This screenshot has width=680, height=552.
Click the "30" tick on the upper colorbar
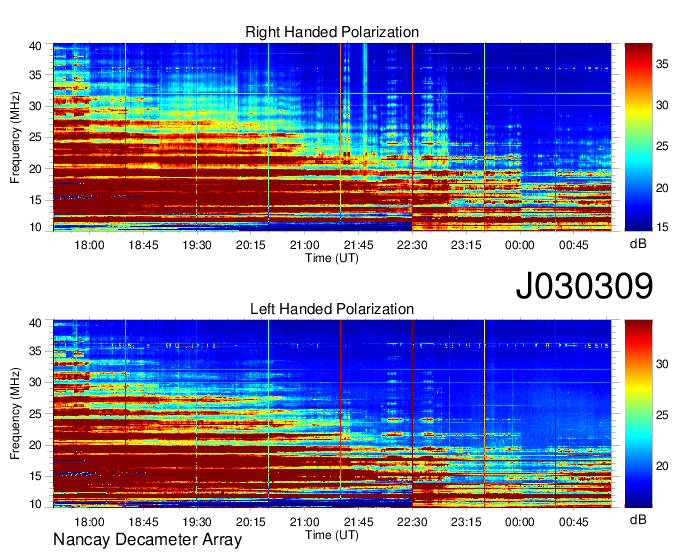(x=662, y=105)
